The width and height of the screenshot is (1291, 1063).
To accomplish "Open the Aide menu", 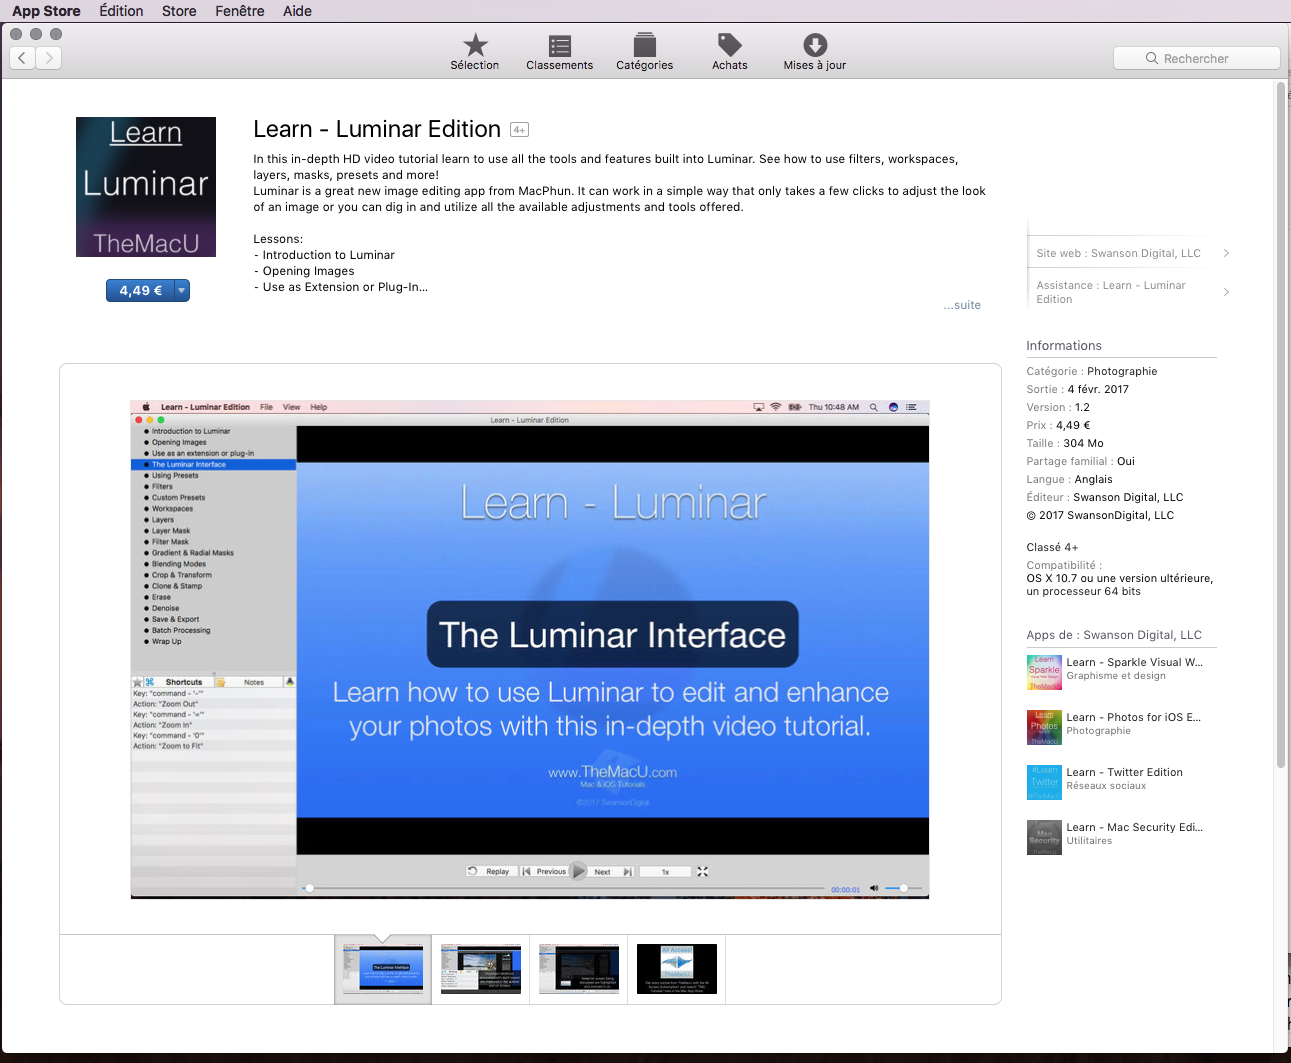I will coord(297,11).
